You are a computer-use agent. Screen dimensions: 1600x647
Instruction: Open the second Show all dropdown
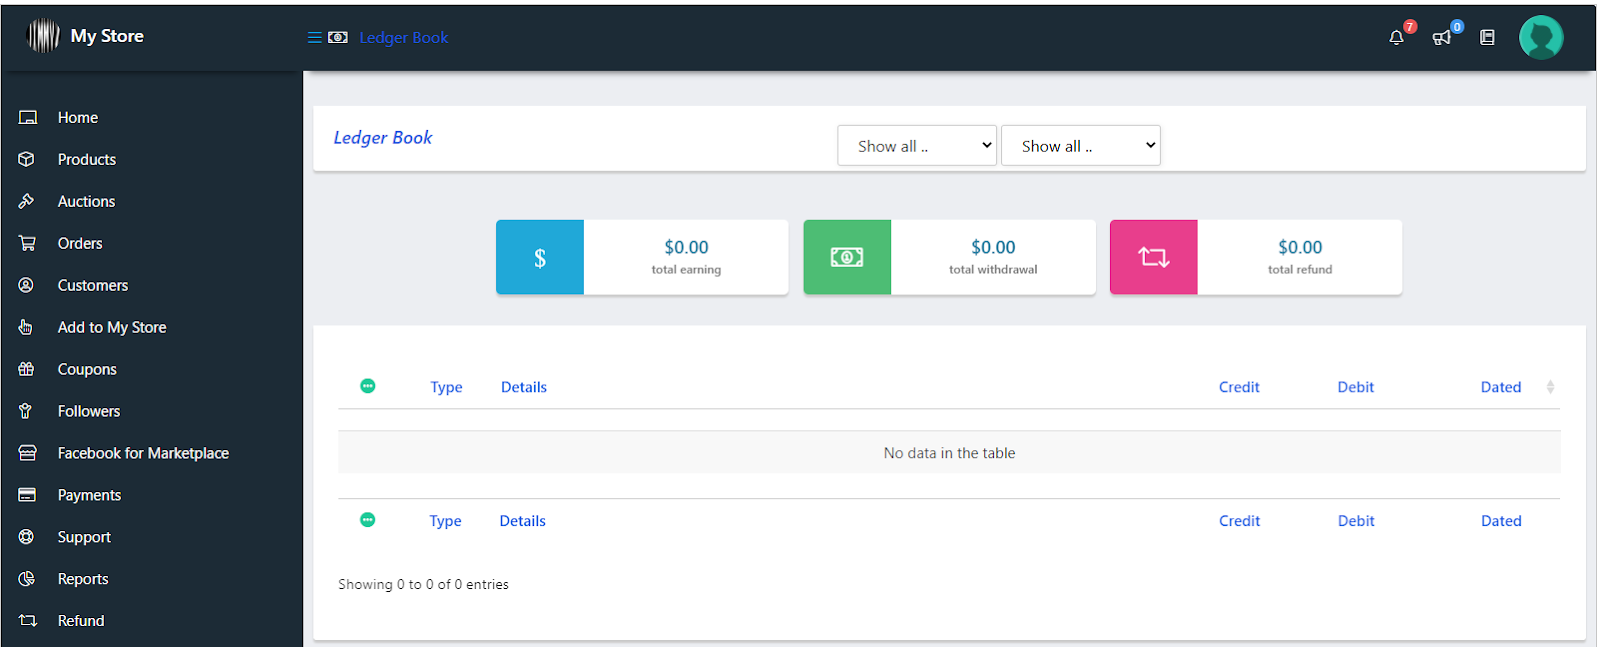1081,146
